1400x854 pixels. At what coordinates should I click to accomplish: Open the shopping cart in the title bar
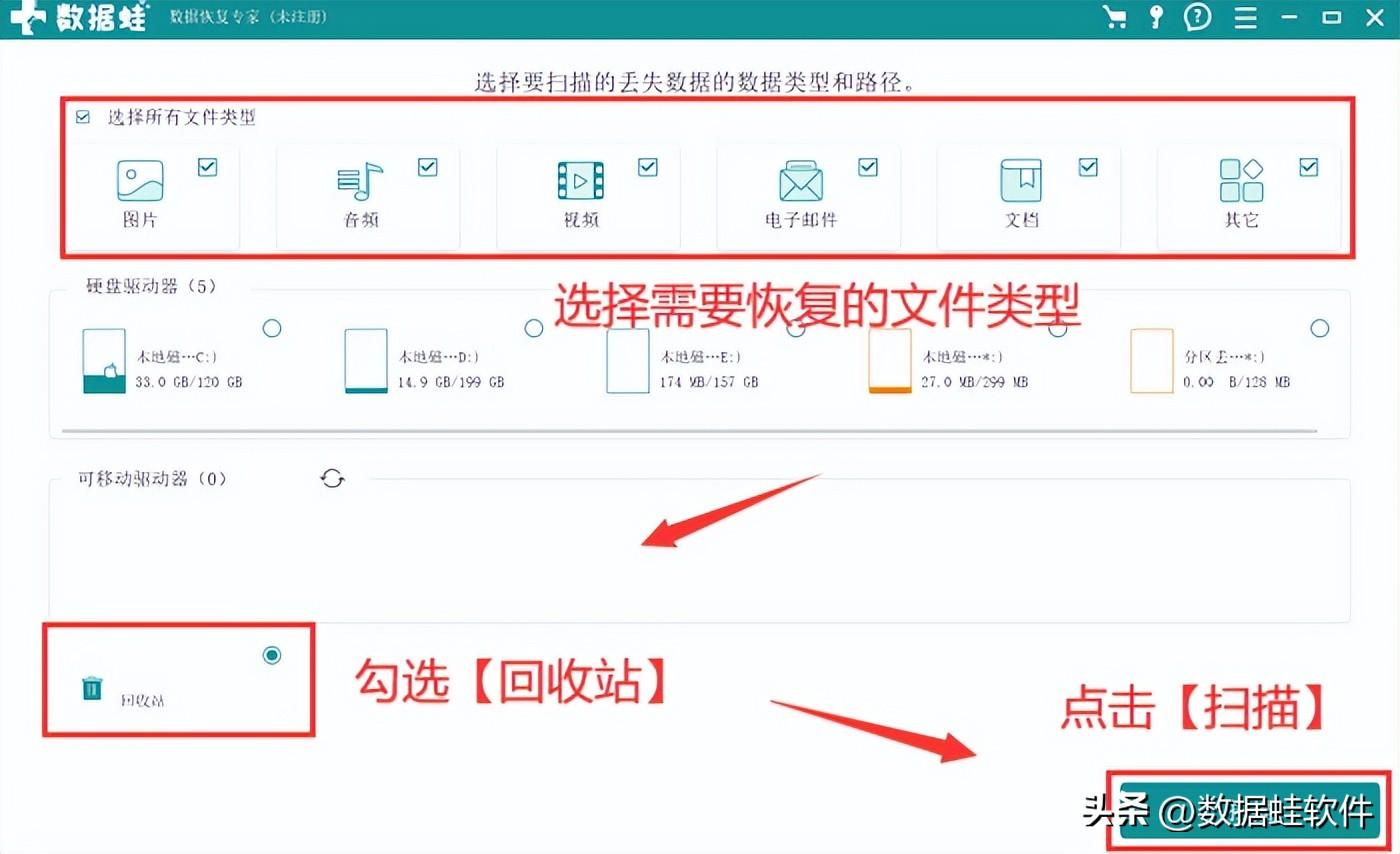pos(1115,17)
